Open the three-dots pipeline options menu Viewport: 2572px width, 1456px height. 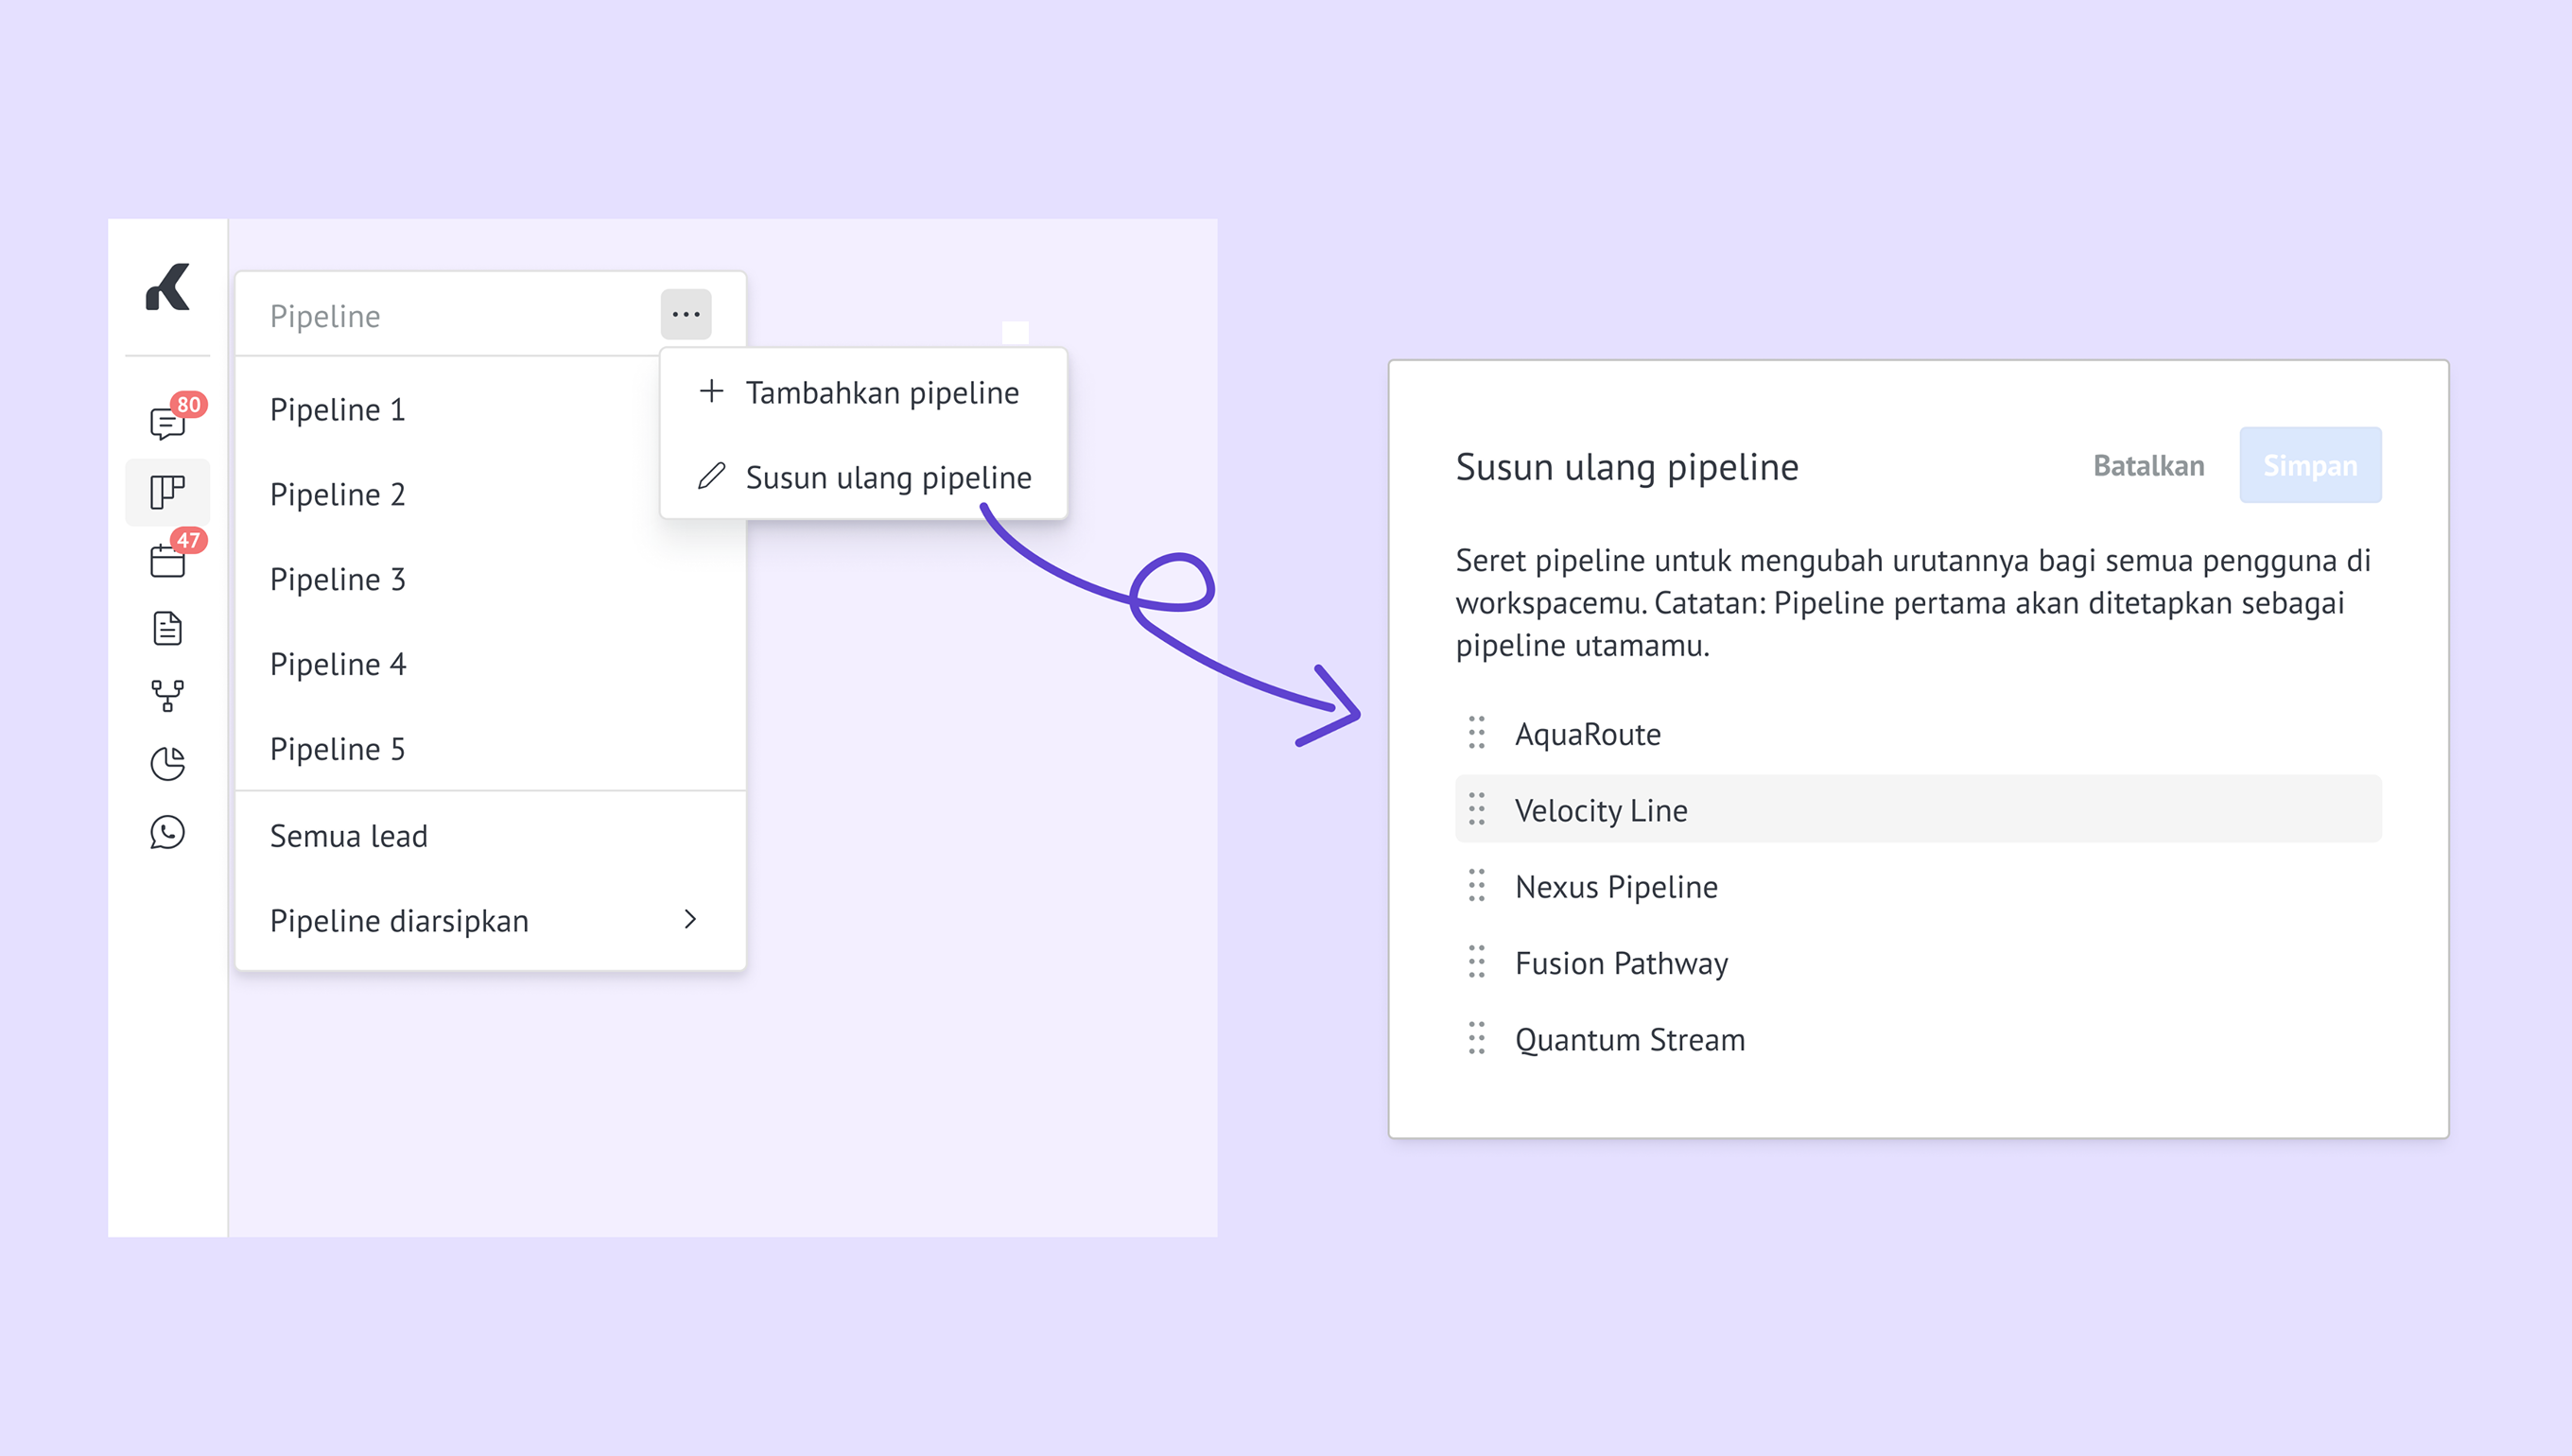click(686, 314)
